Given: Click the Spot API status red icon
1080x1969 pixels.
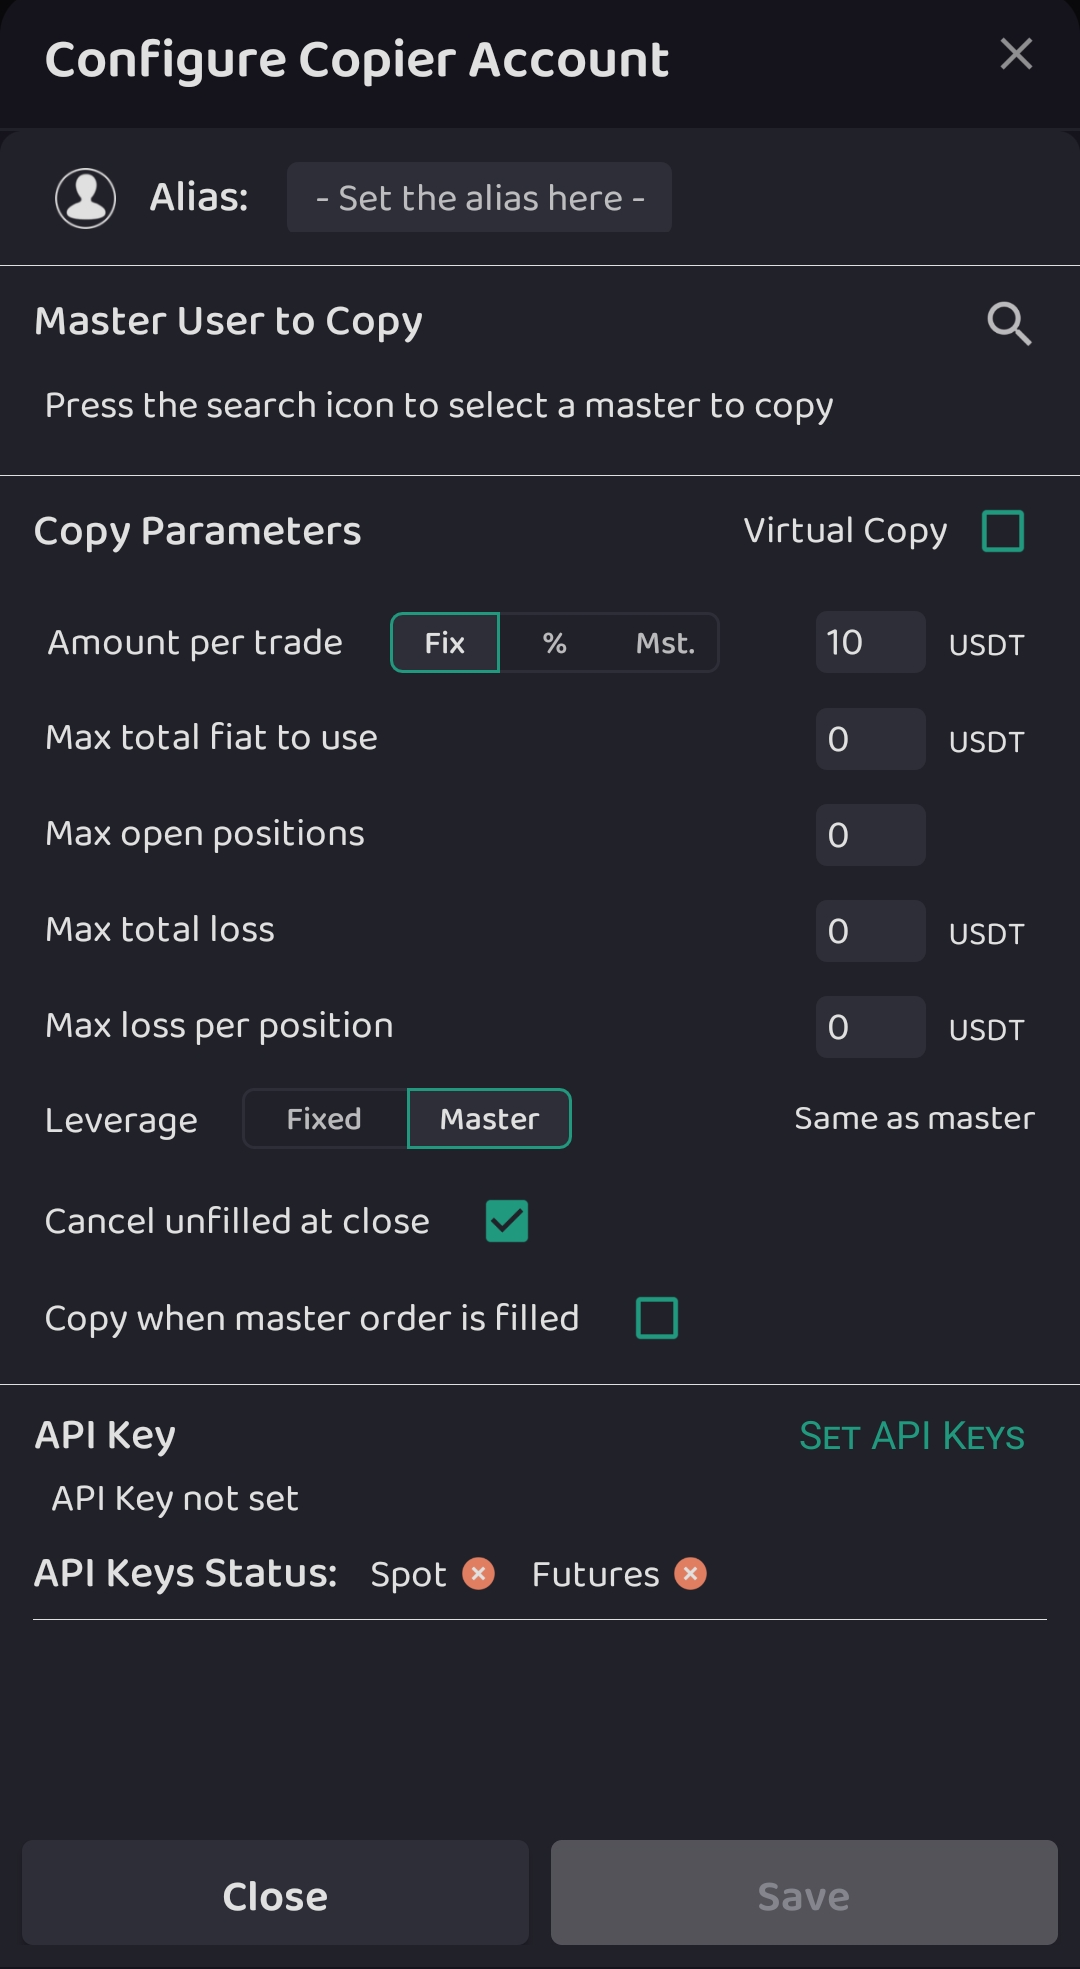Looking at the screenshot, I should click(x=478, y=1573).
